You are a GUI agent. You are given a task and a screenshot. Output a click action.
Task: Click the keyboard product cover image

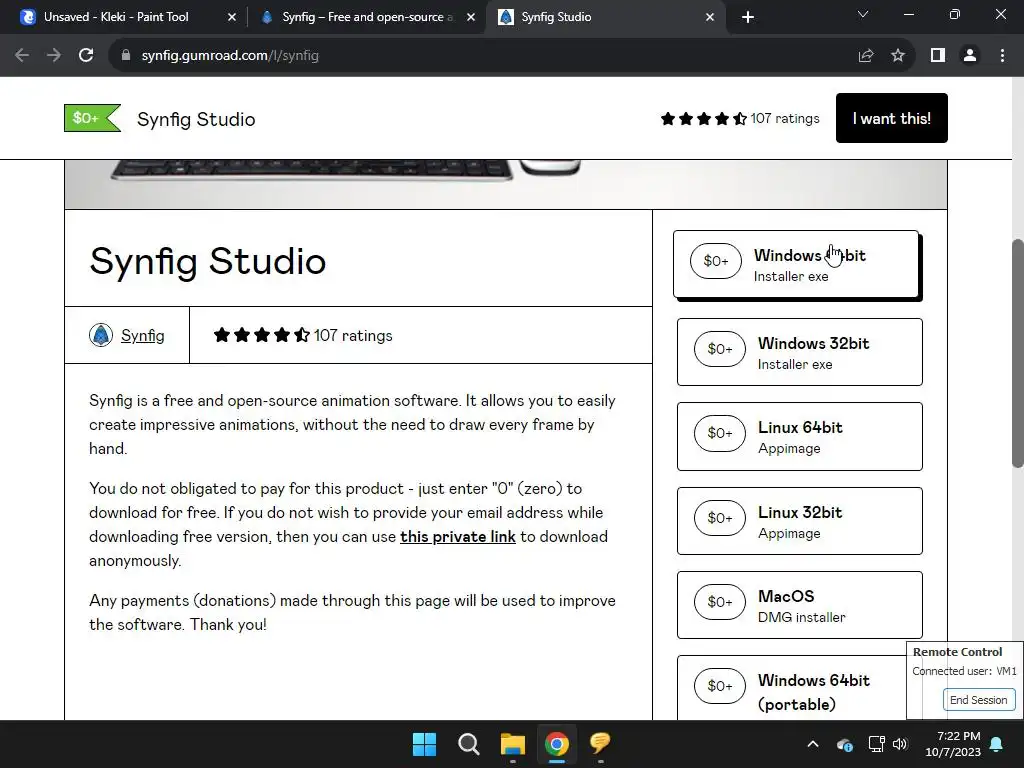tap(505, 184)
